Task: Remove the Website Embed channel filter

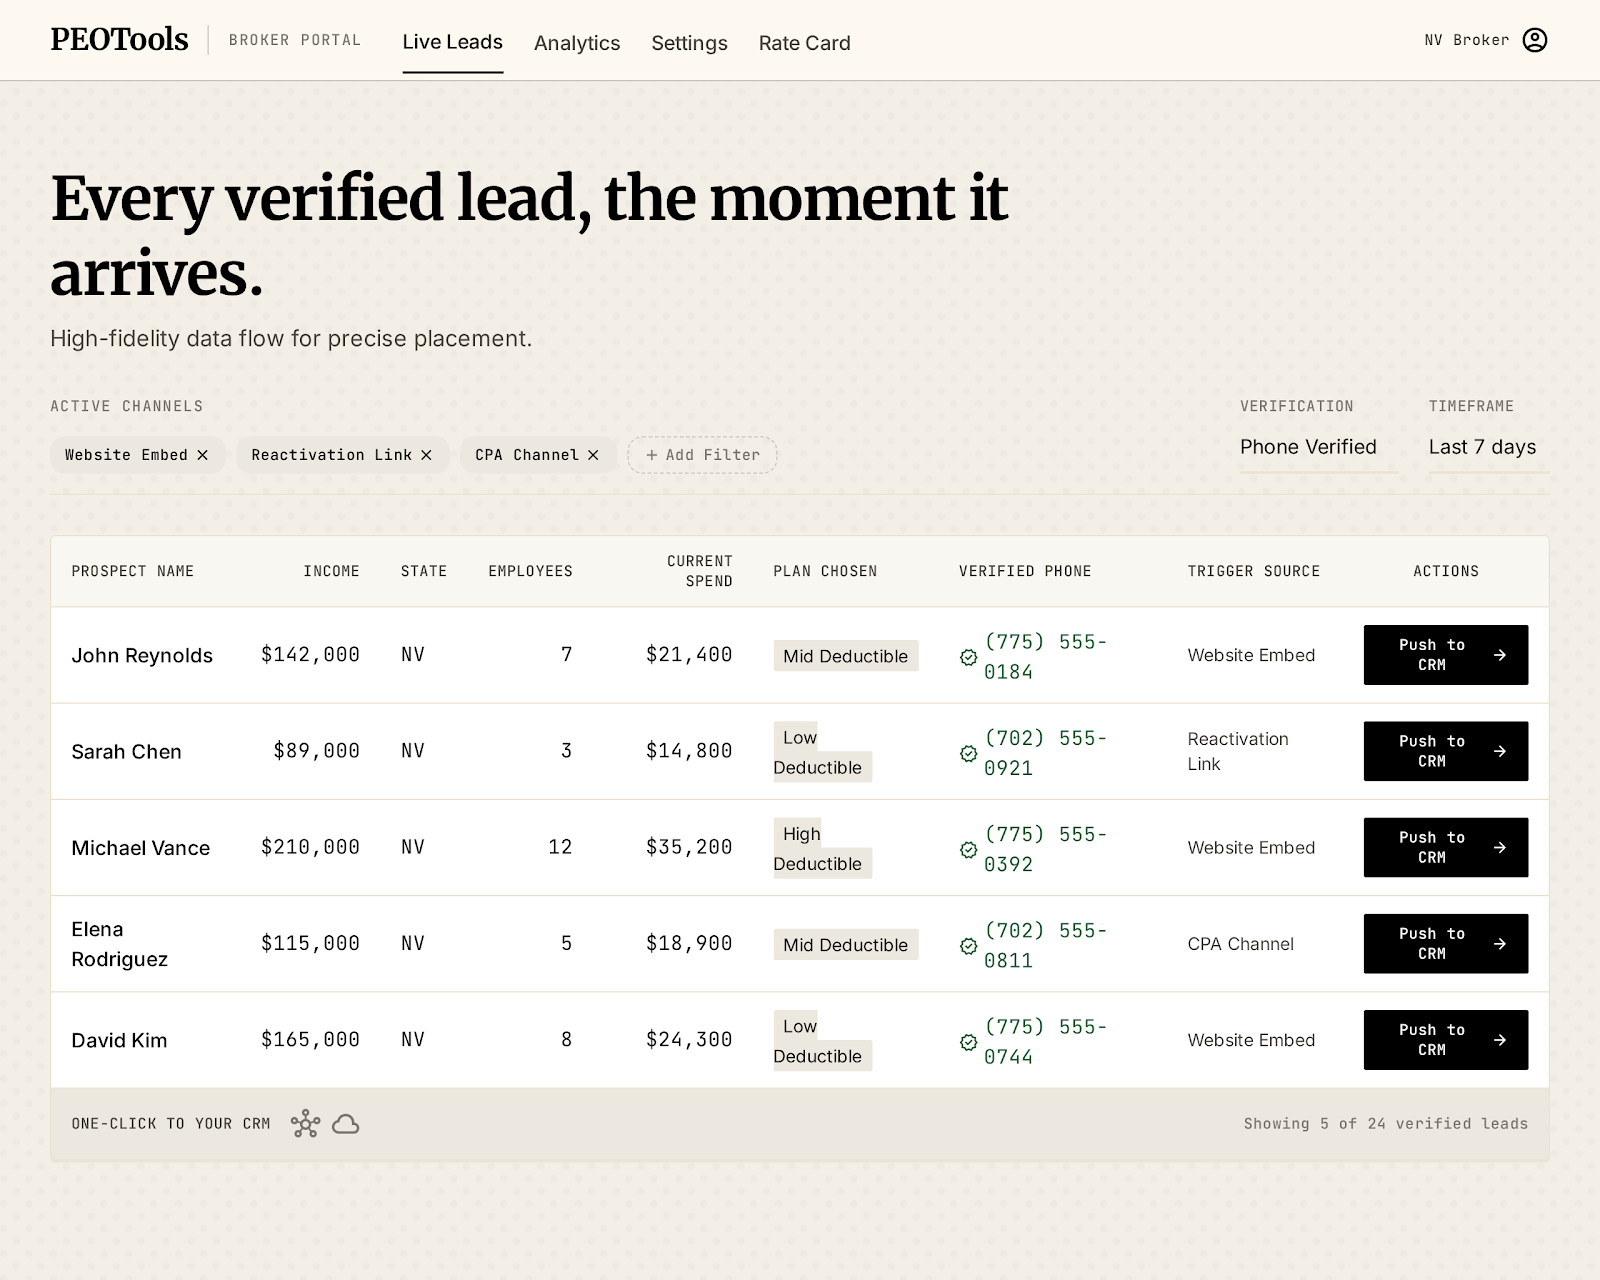Action: point(203,455)
